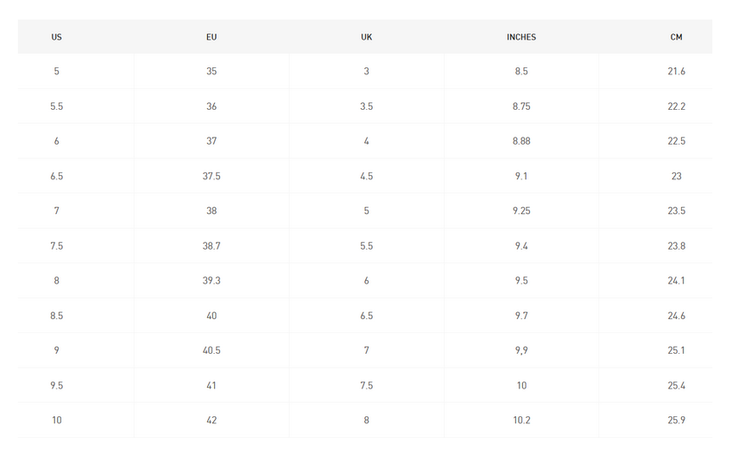Image resolution: width=750 pixels, height=476 pixels.
Task: Click the US column header
Action: (x=56, y=37)
